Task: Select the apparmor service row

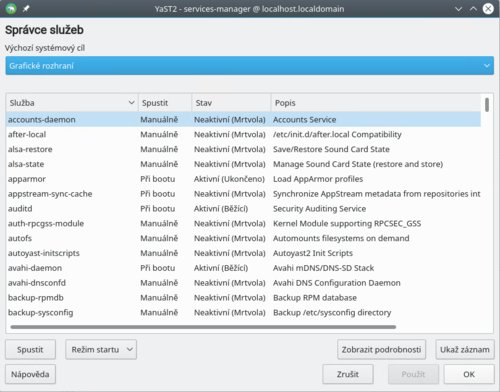Action: tap(243, 179)
